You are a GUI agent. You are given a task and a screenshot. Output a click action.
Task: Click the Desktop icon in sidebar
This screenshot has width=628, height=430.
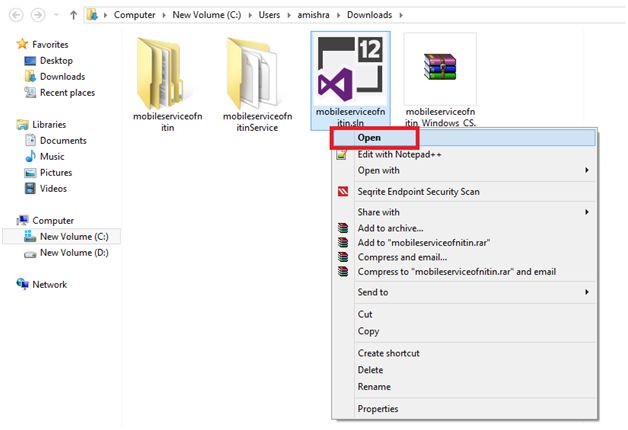pos(30,61)
